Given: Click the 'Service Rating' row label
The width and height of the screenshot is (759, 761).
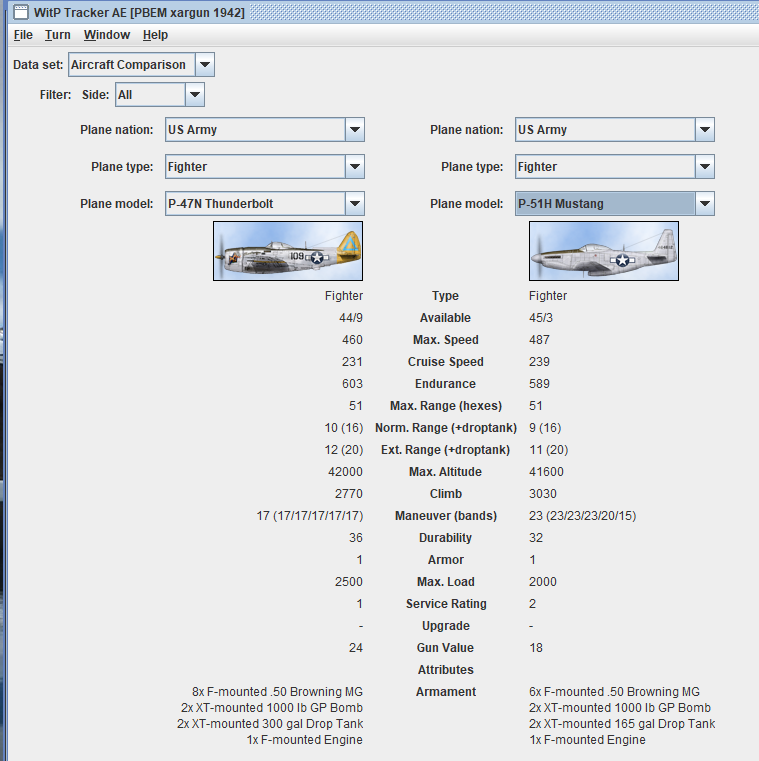Looking at the screenshot, I should 446,604.
